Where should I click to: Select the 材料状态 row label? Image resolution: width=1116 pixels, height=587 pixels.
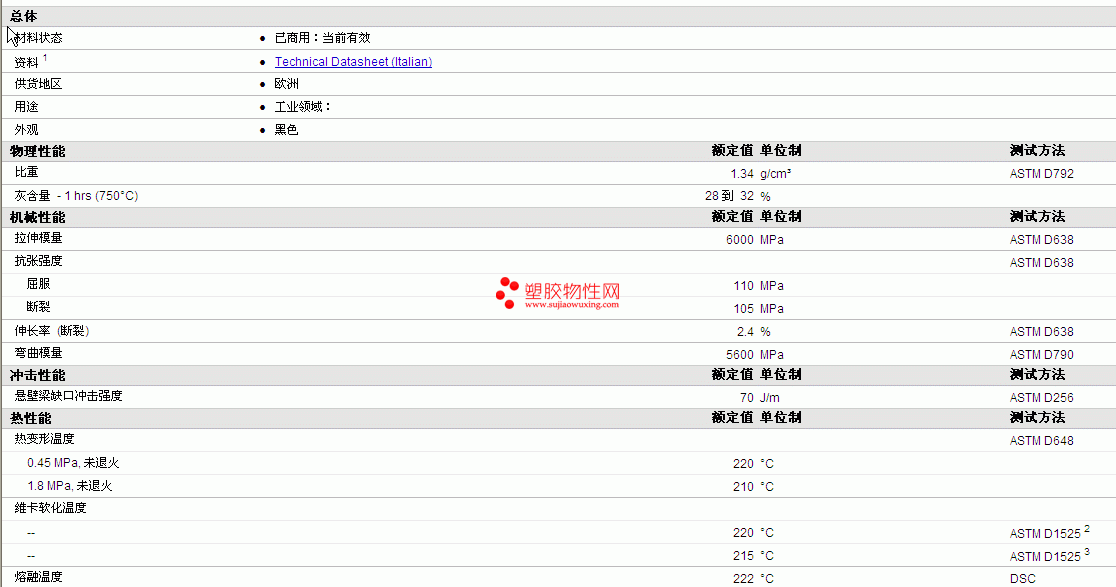coord(38,38)
